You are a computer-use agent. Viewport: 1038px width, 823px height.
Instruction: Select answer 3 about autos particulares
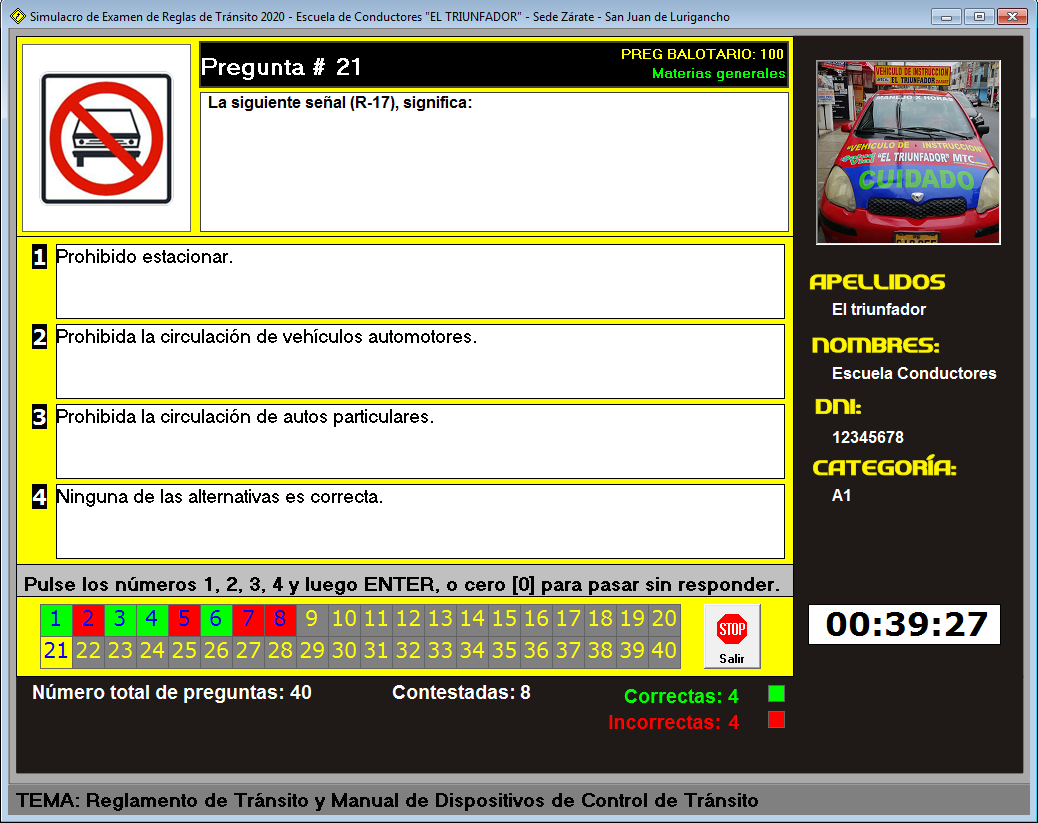pyautogui.click(x=420, y=441)
